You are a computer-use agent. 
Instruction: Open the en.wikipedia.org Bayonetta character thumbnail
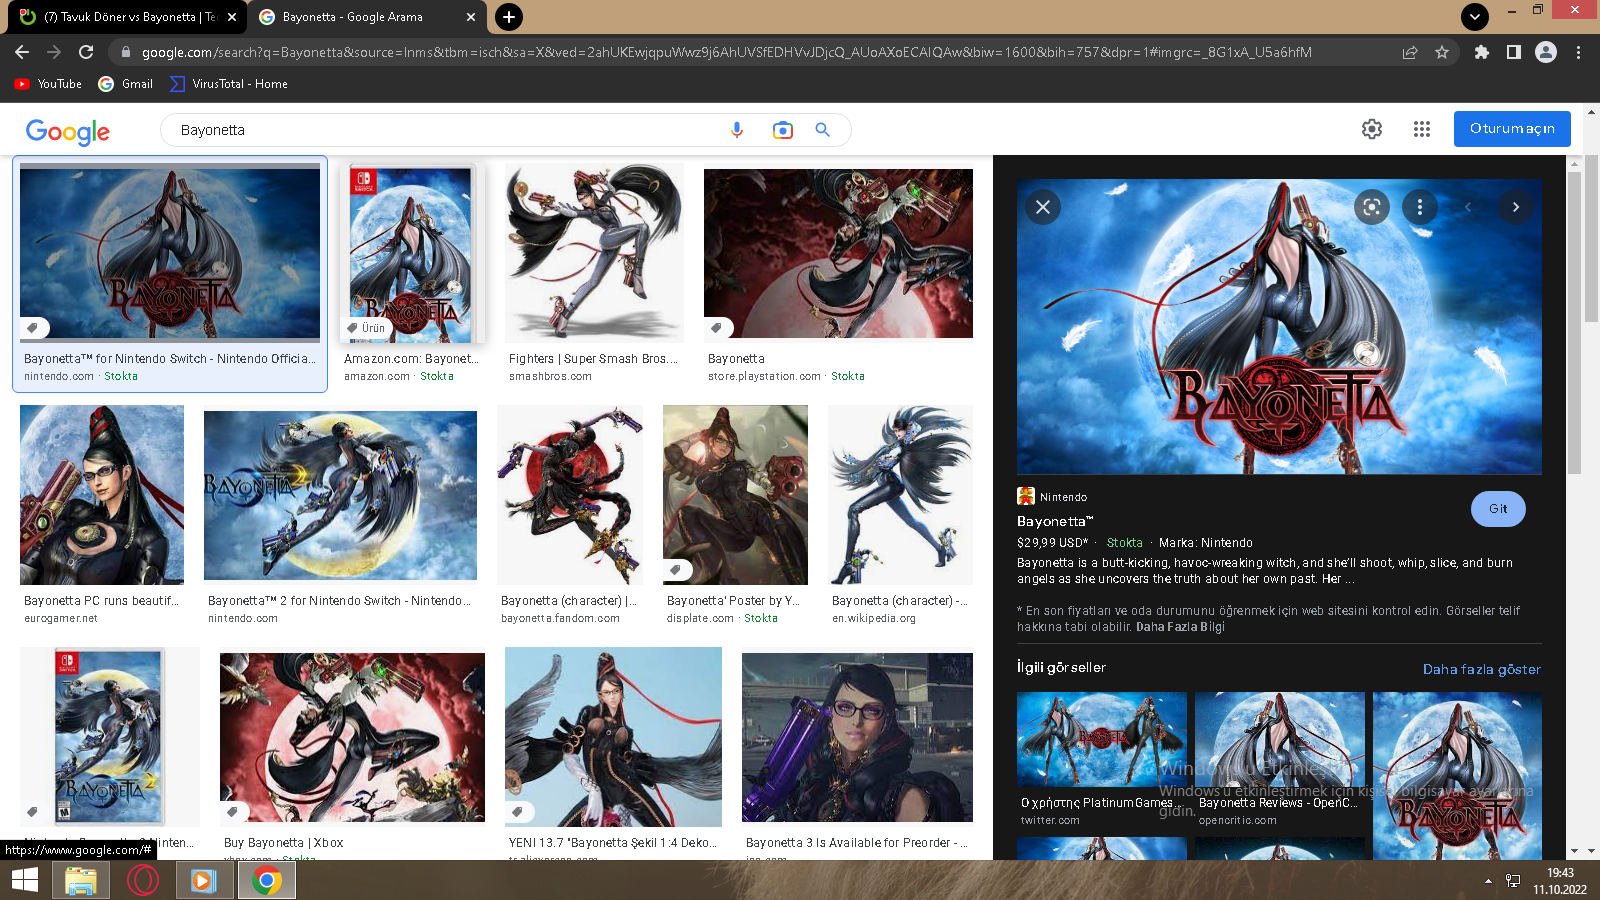(900, 495)
